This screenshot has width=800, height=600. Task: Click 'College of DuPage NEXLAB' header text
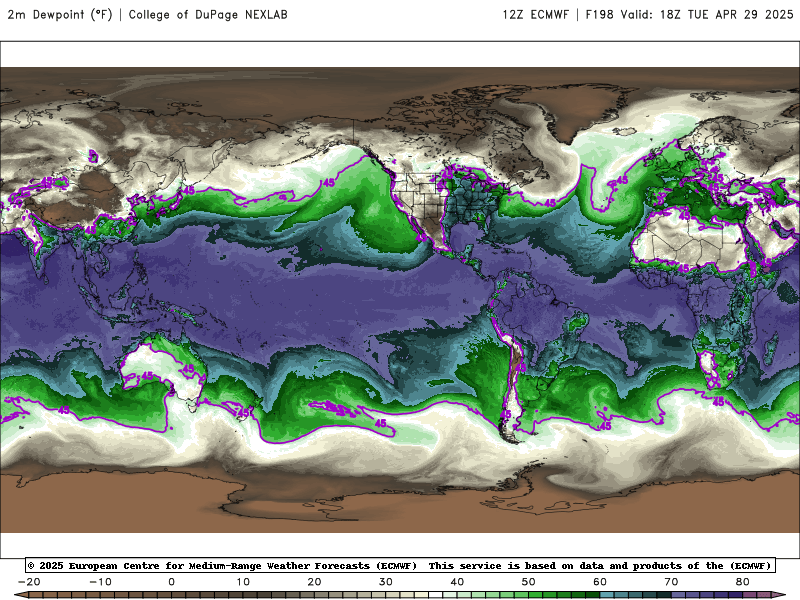[x=208, y=14]
